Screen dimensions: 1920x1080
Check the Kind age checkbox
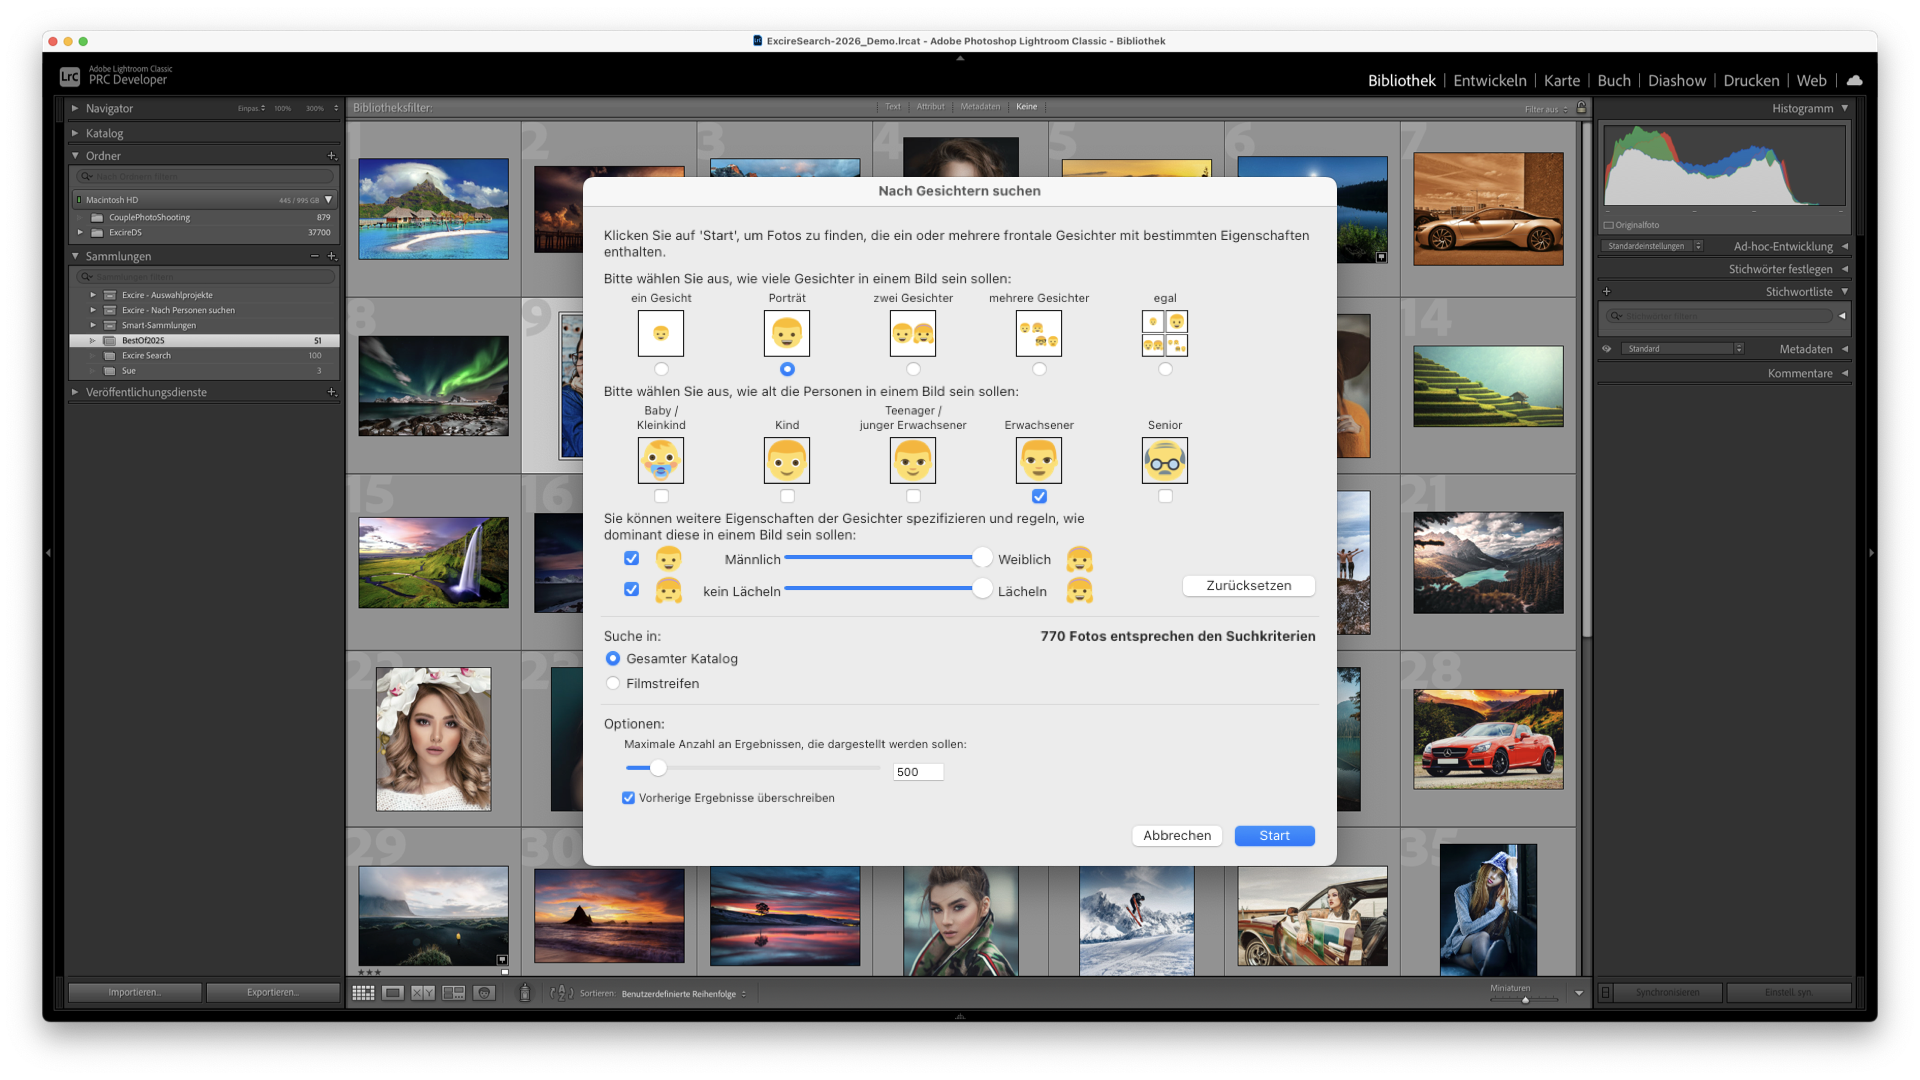pos(787,496)
